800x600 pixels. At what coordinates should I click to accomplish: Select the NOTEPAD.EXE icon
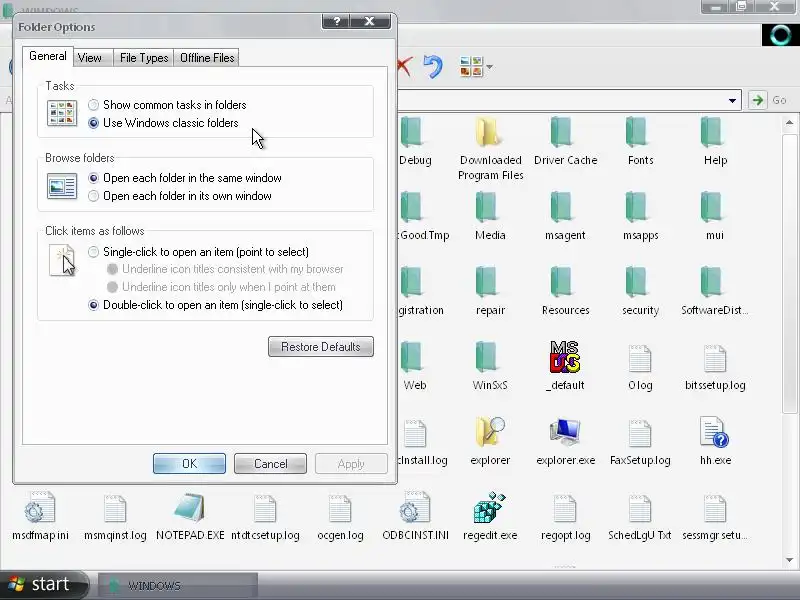[x=190, y=508]
